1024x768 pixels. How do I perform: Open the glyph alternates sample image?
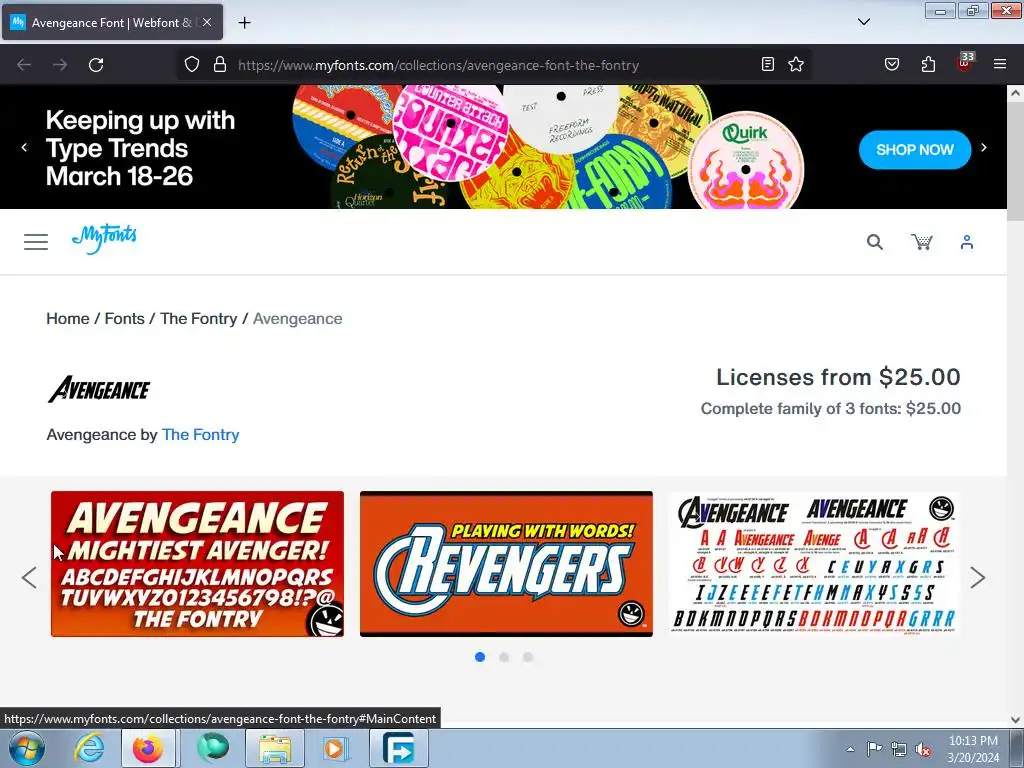[815, 564]
